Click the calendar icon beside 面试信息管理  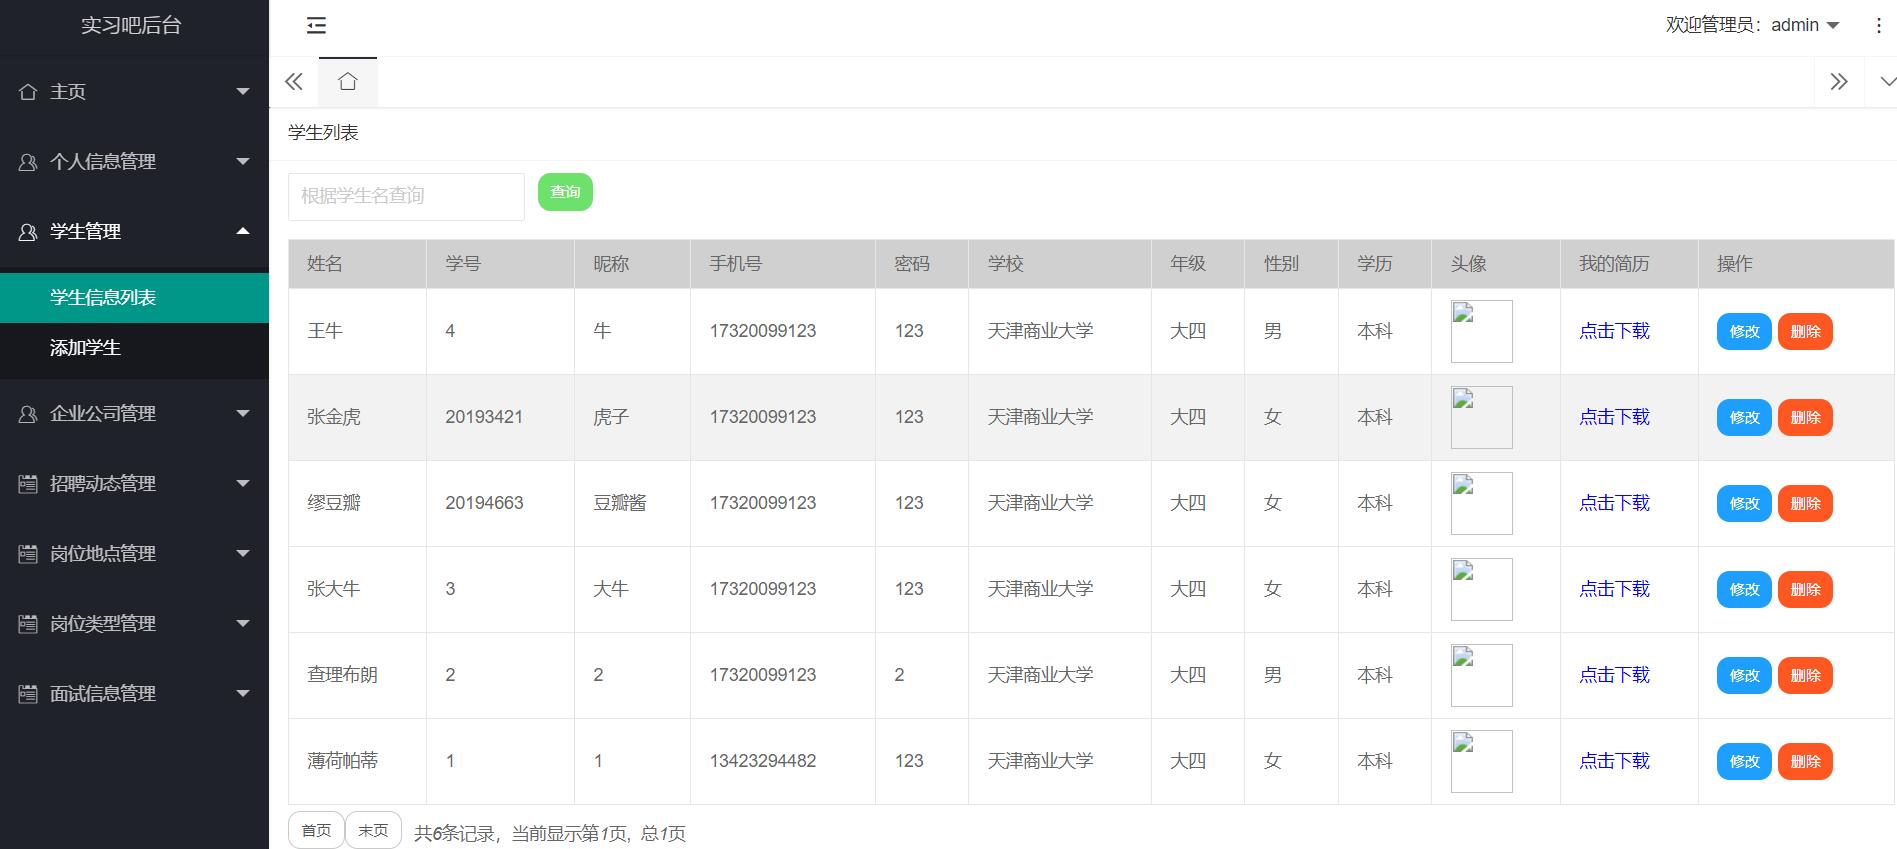tap(28, 694)
